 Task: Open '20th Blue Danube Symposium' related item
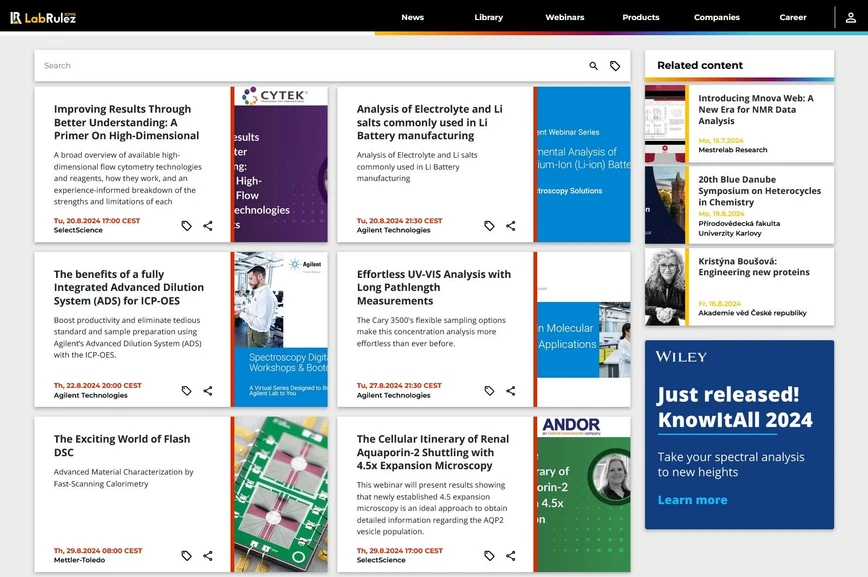(x=760, y=191)
